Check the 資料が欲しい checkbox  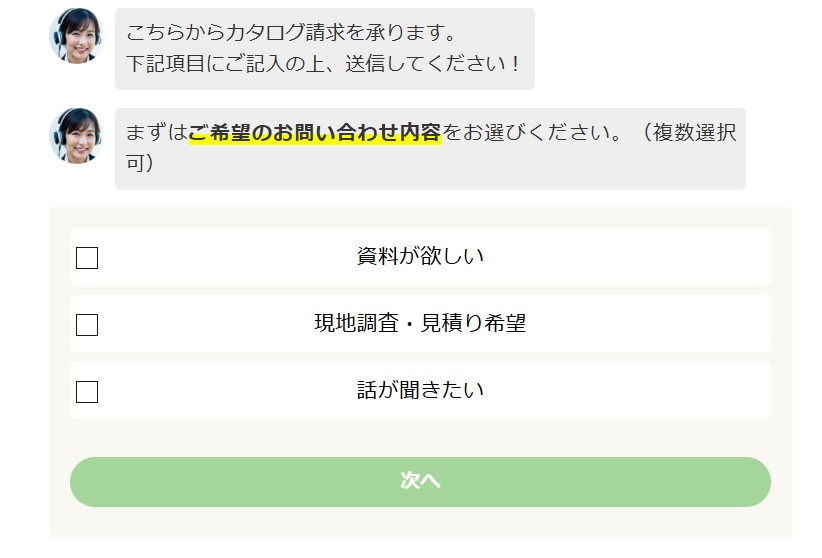click(x=87, y=258)
